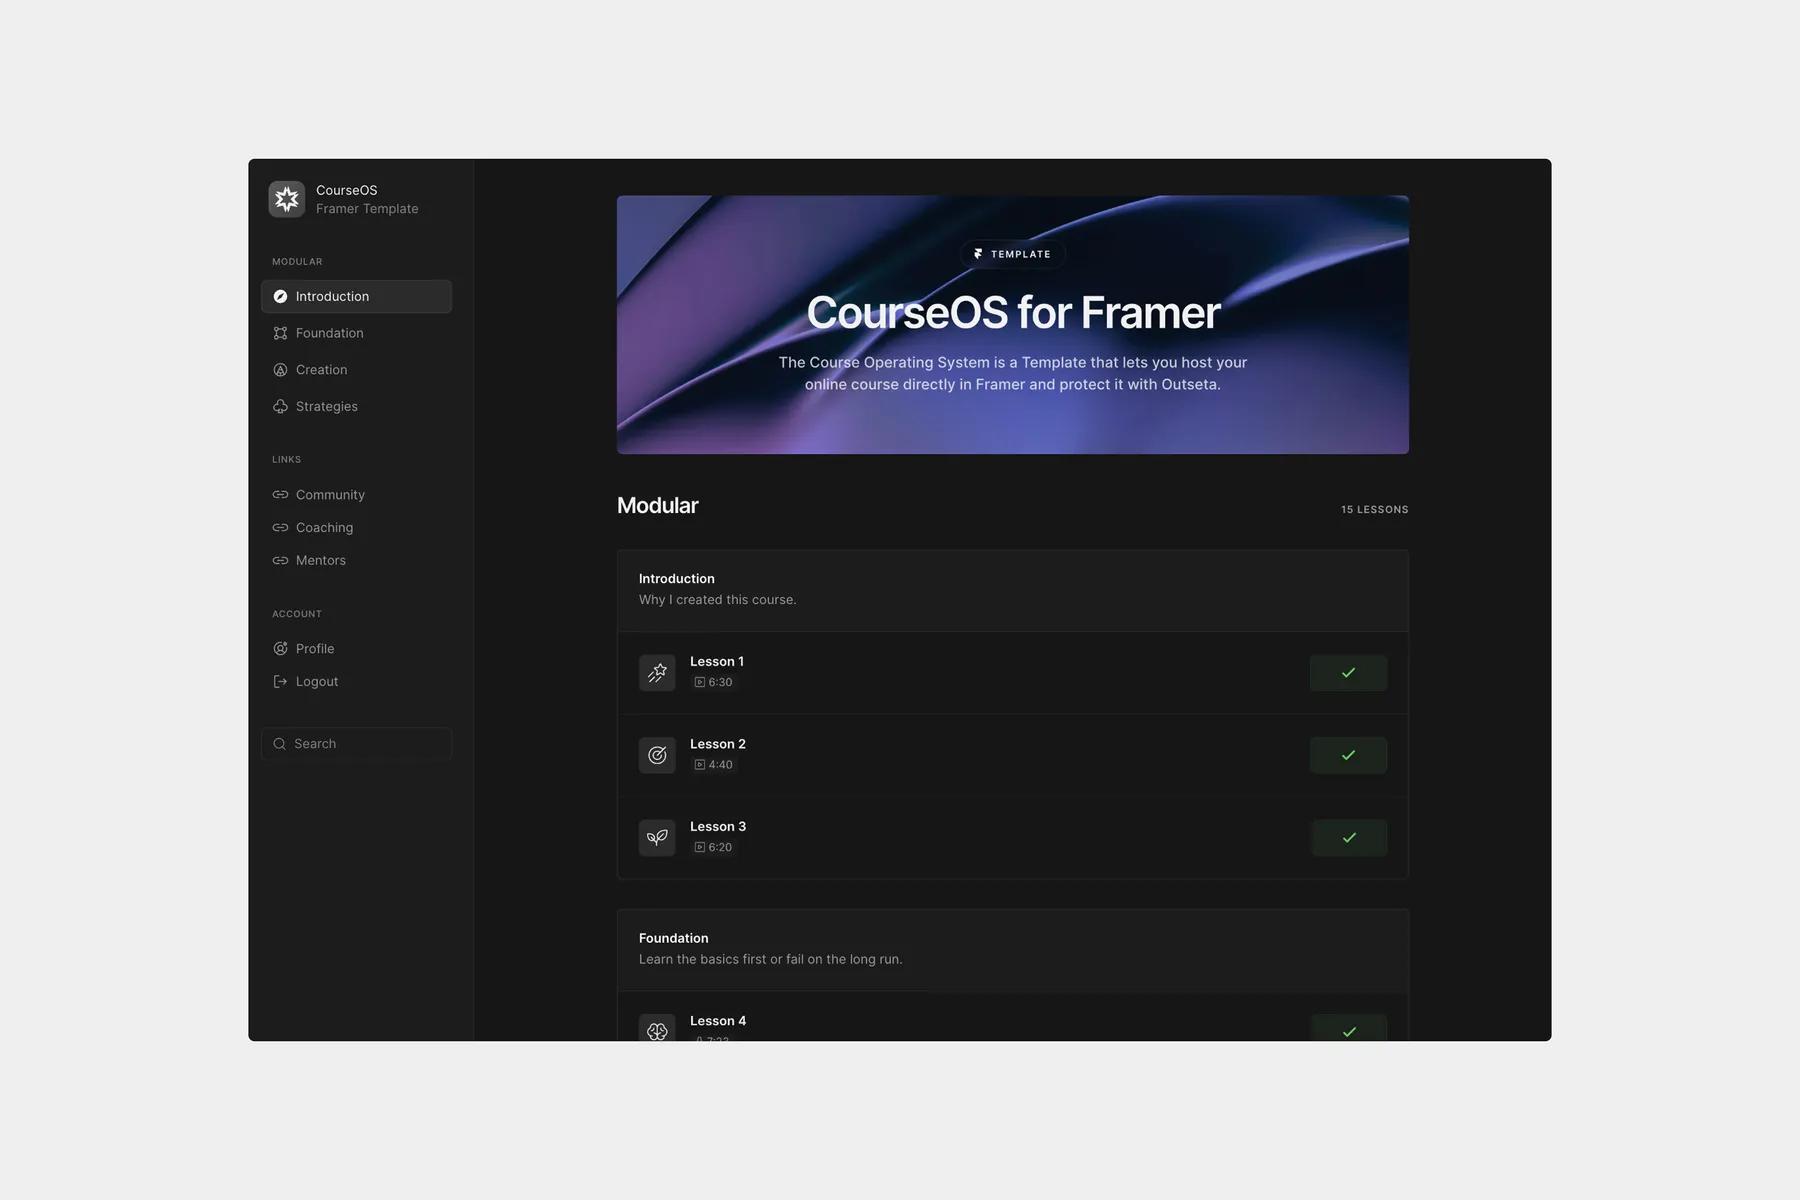Toggle Lesson 2 completed checkmark
The width and height of the screenshot is (1800, 1200).
pos(1348,755)
